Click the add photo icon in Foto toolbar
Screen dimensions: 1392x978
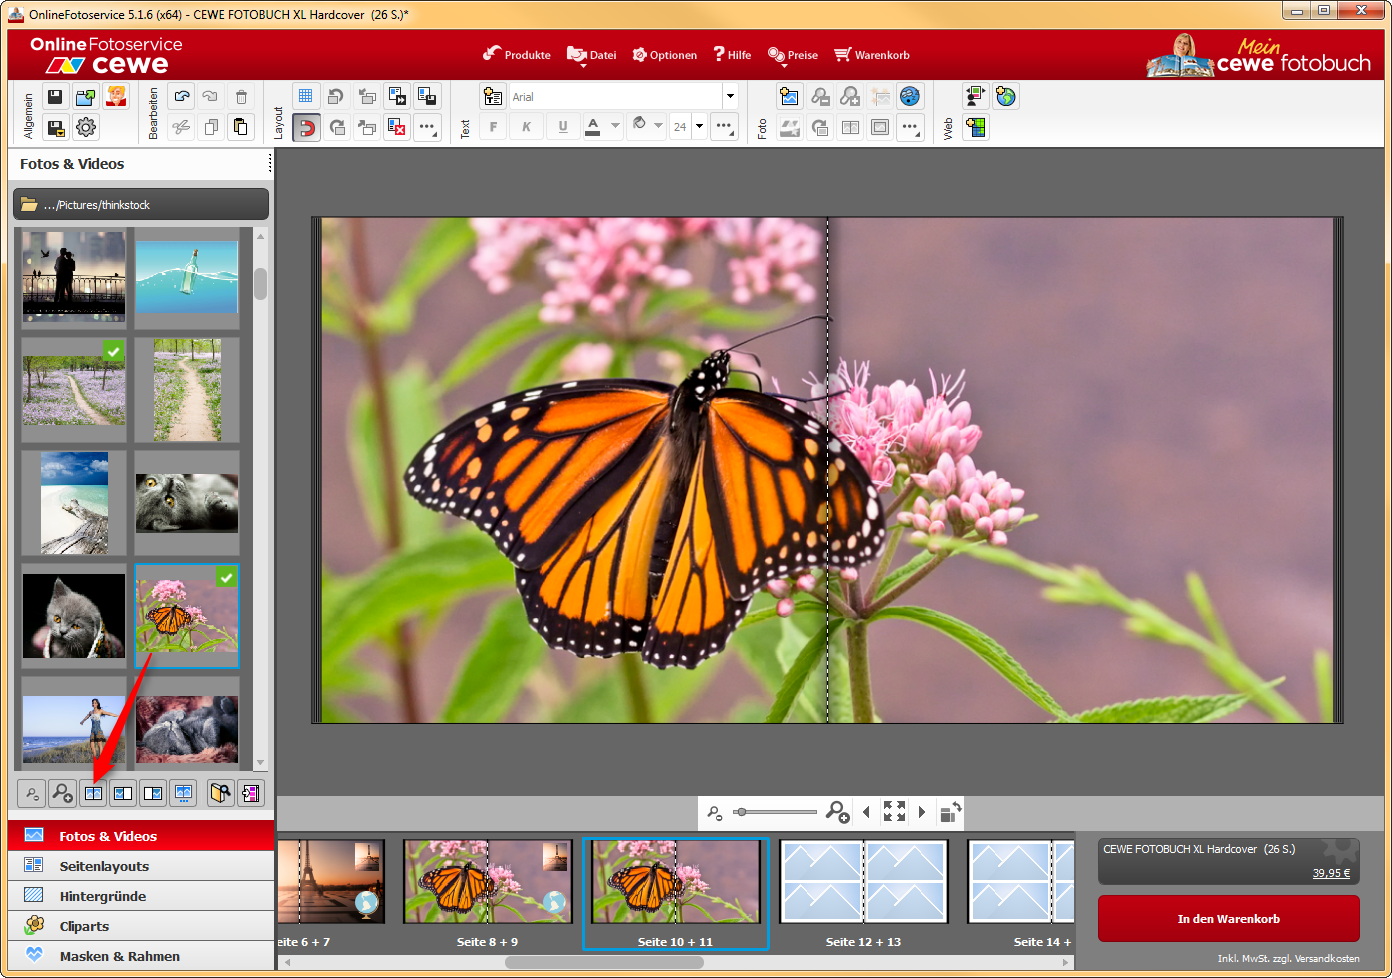click(790, 97)
